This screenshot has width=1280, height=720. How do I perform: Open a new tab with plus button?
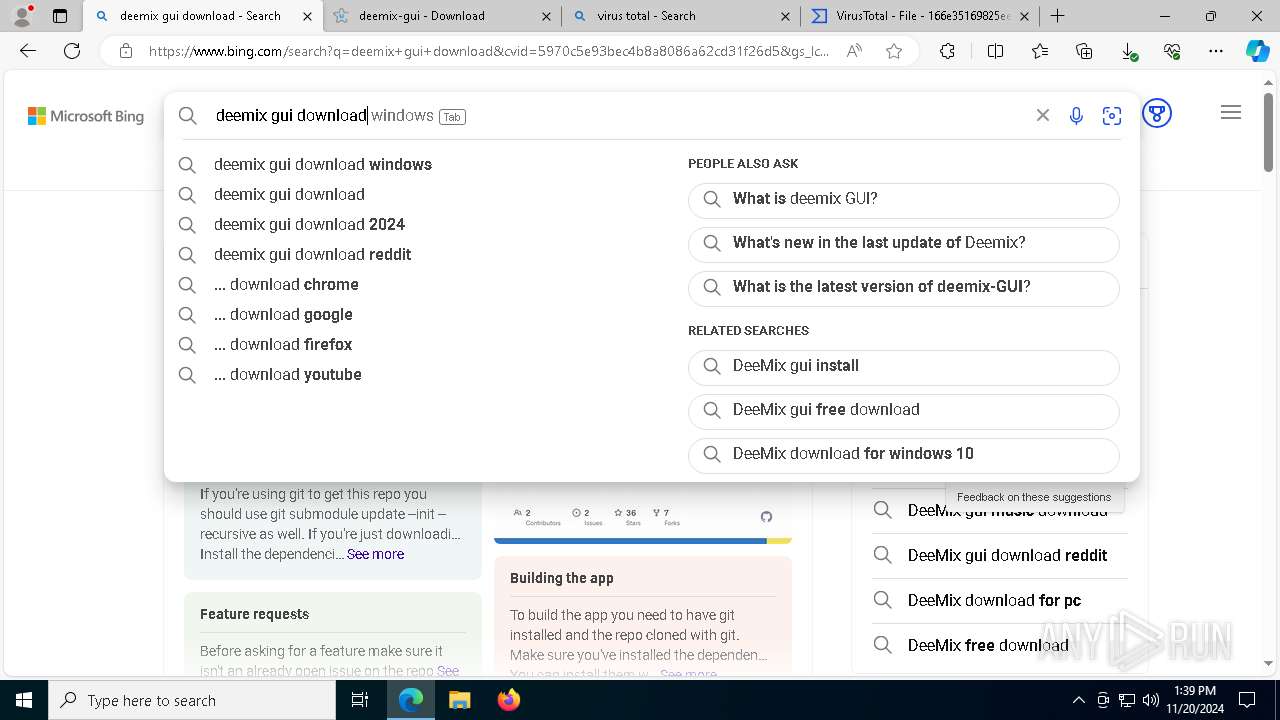click(x=1057, y=16)
